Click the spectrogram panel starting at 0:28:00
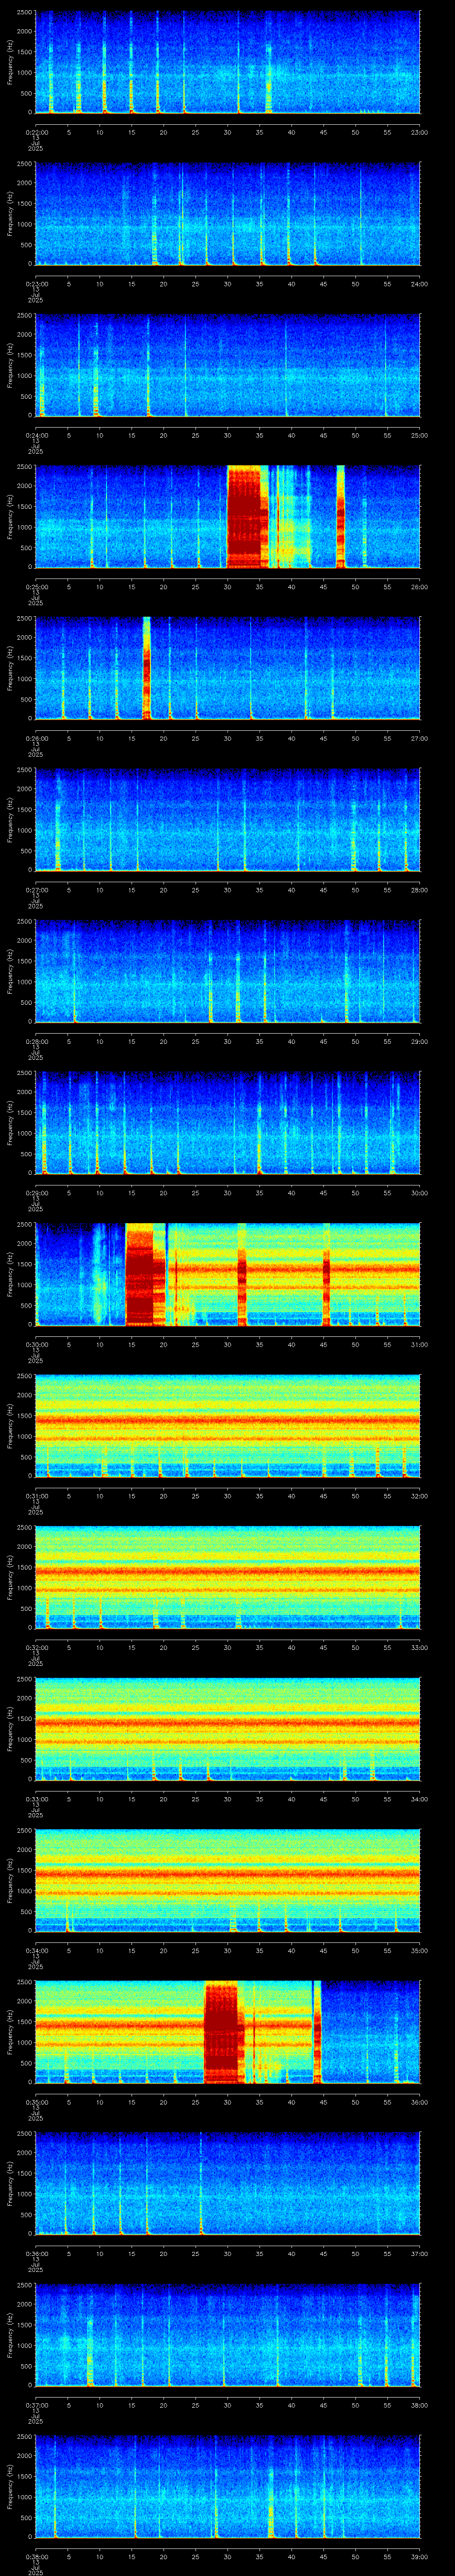Viewport: 455px width, 2576px height. 227,971
